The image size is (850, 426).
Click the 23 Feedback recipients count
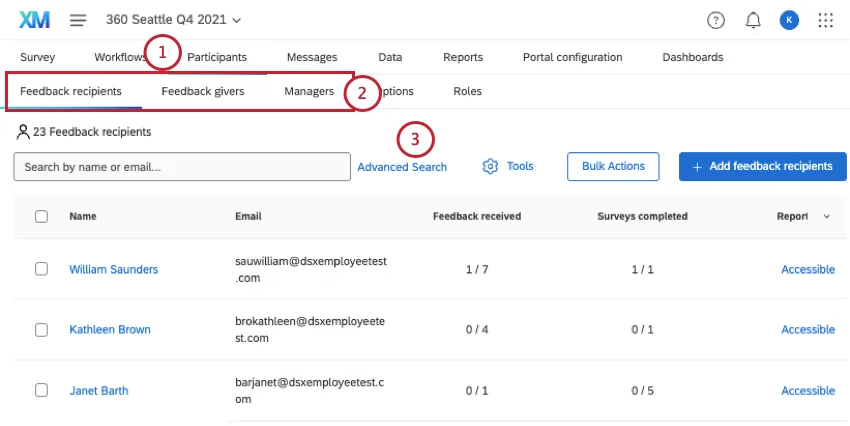pos(84,132)
